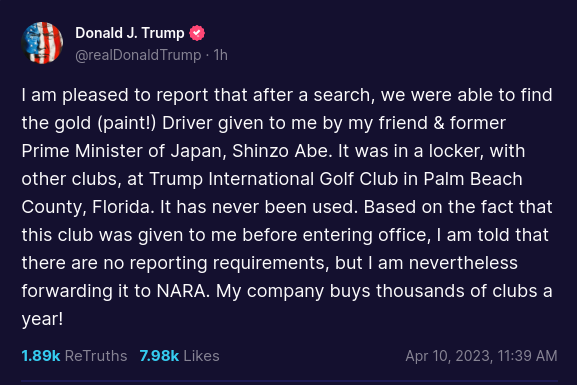This screenshot has width=577, height=385.
Task: Open the Apr 10, 2023 timestamp
Action: [448, 356]
